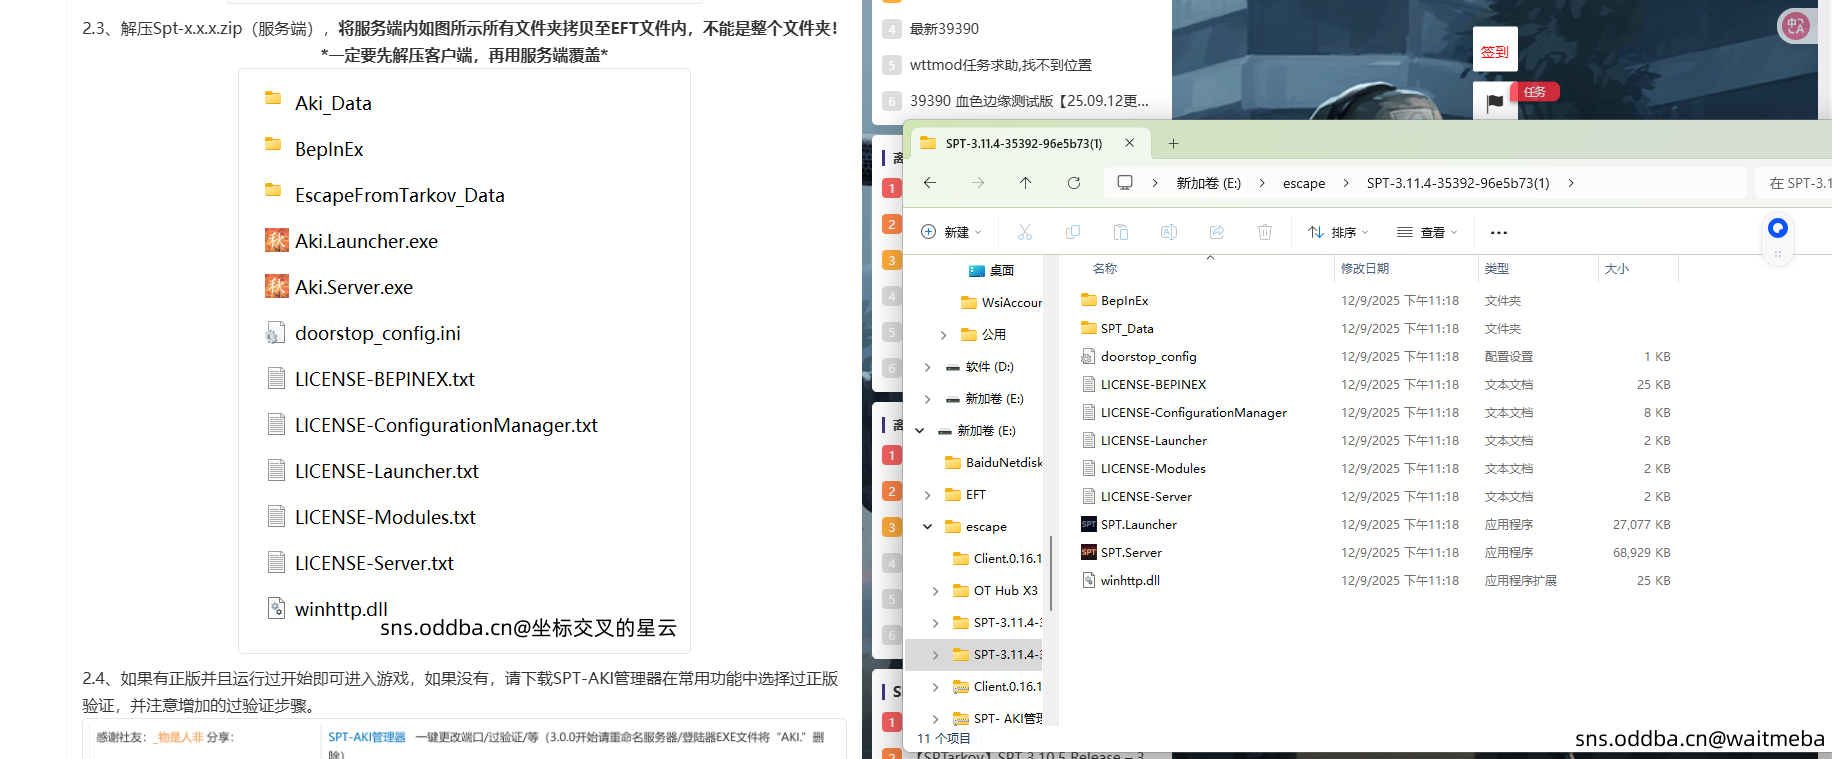This screenshot has height=759, width=1832.
Task: Click the Rename toolbar icon
Action: click(x=1169, y=232)
